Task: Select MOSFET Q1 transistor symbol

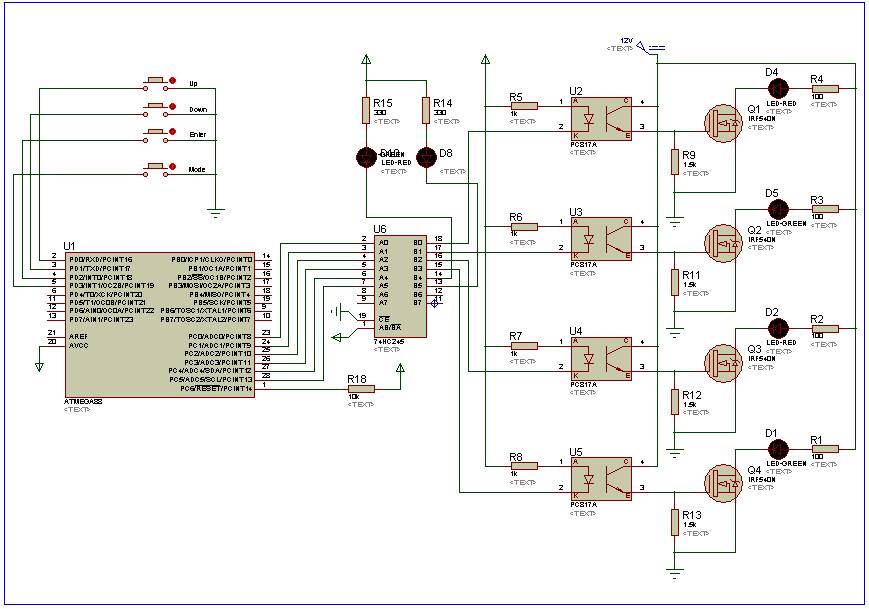Action: tap(723, 124)
